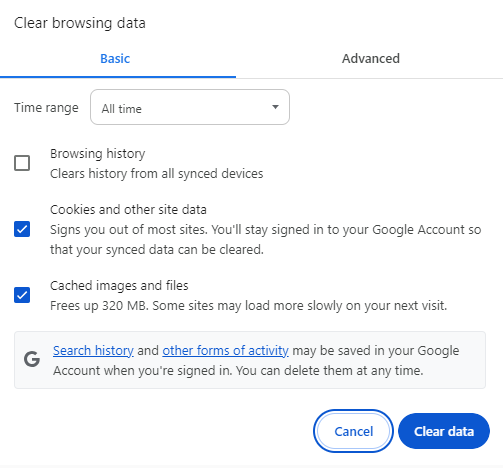Cancel the clear browsing data dialog

pyautogui.click(x=353, y=431)
